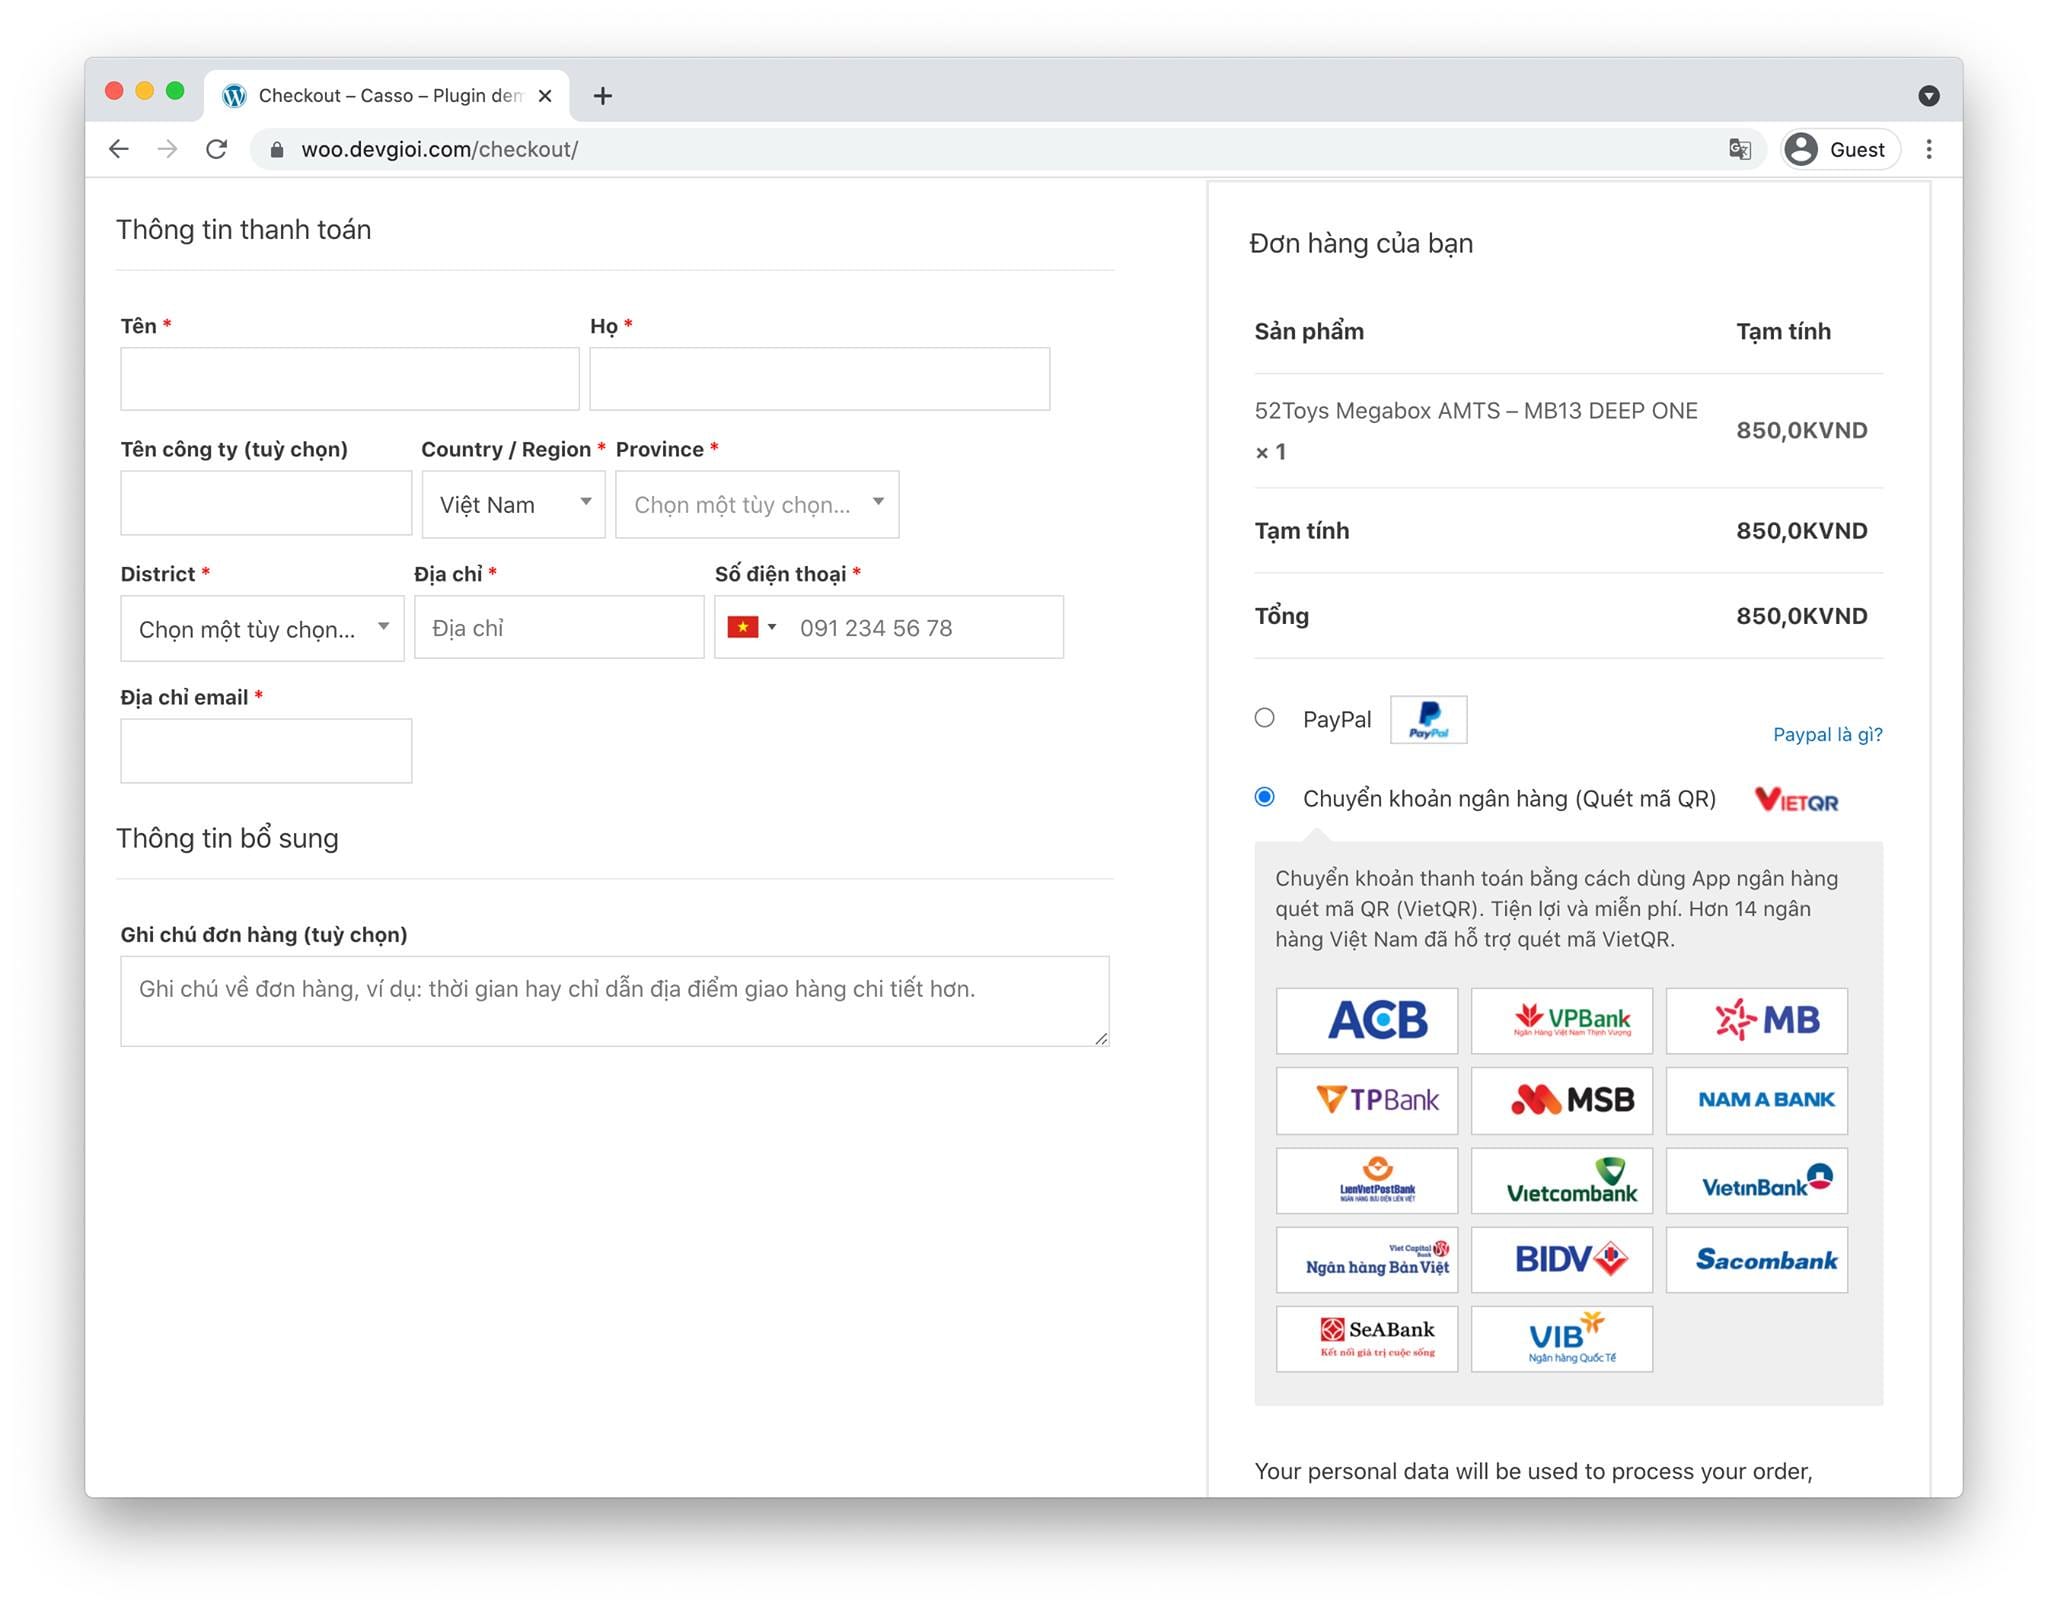
Task: Click the VietinBank logo
Action: [x=1757, y=1180]
